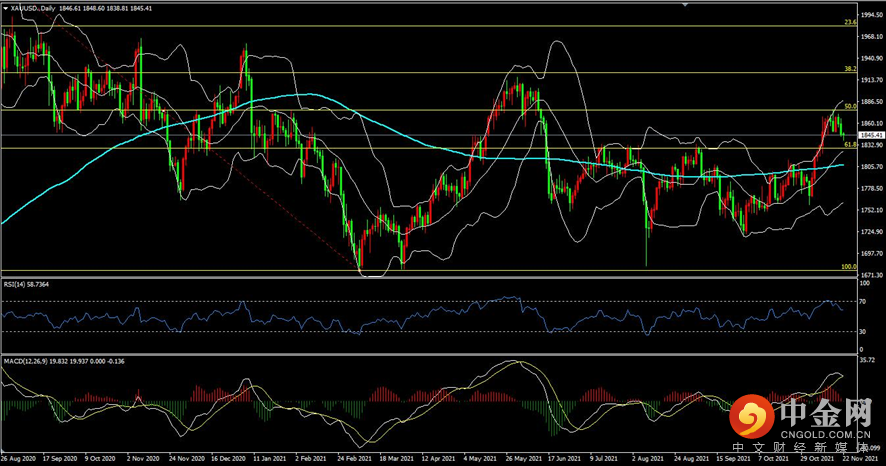Click the 2 Aug 2021 date label
The height and width of the screenshot is (466, 886).
click(x=648, y=459)
